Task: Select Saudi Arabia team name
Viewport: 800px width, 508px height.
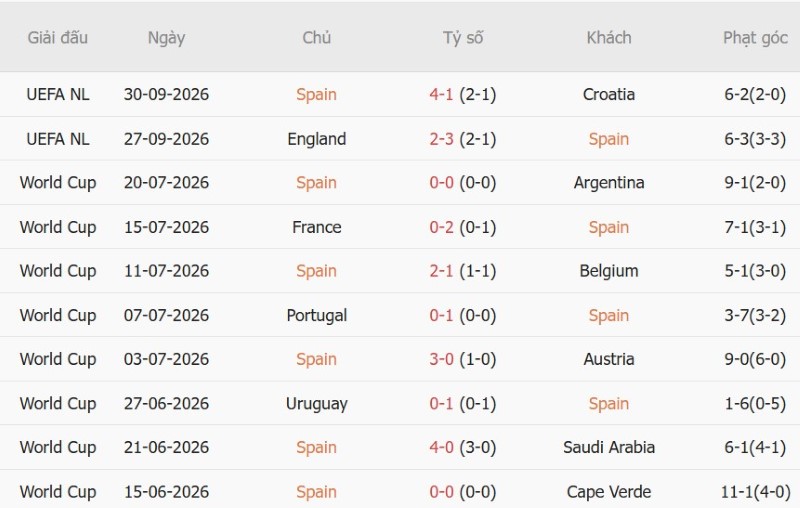Action: pos(609,447)
